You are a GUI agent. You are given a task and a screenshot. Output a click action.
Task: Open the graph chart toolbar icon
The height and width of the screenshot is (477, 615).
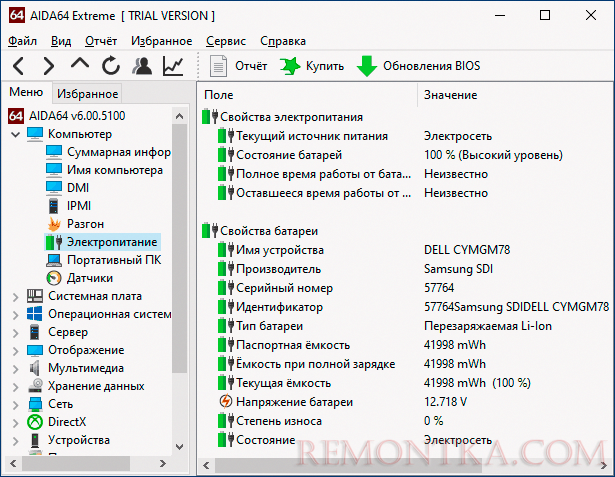[x=173, y=66]
